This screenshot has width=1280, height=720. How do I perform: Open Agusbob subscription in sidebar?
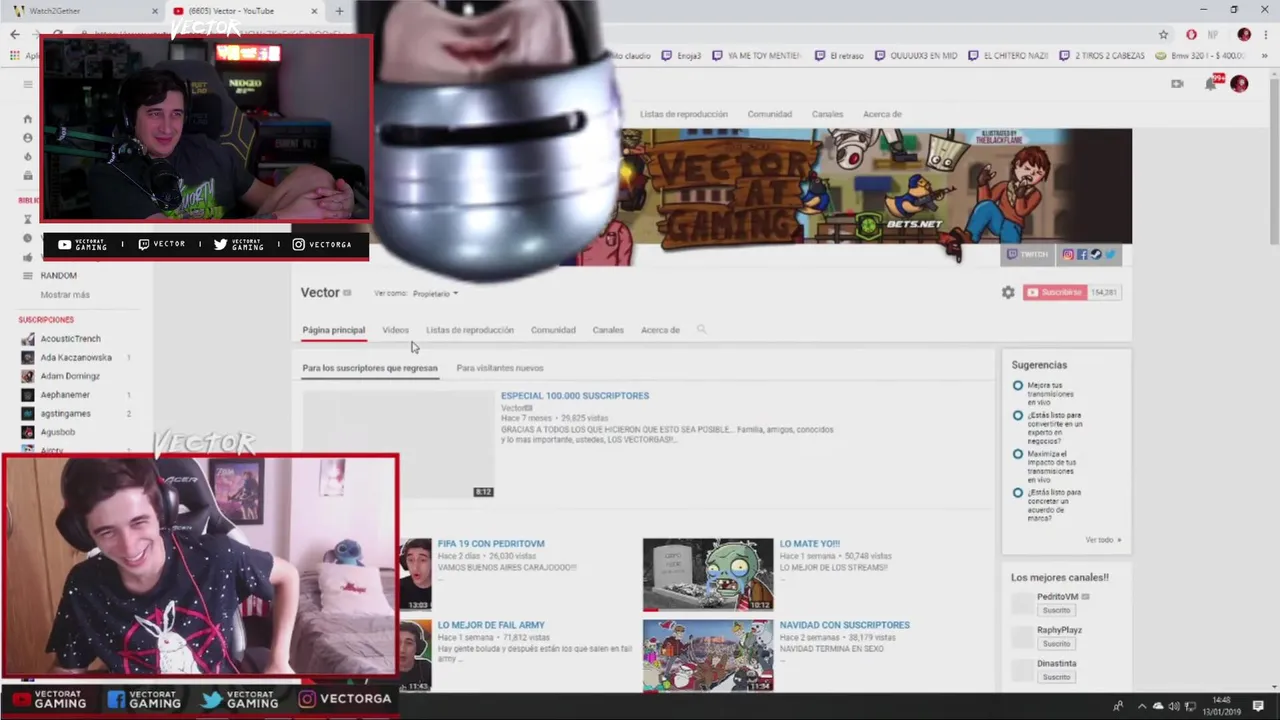click(x=57, y=432)
